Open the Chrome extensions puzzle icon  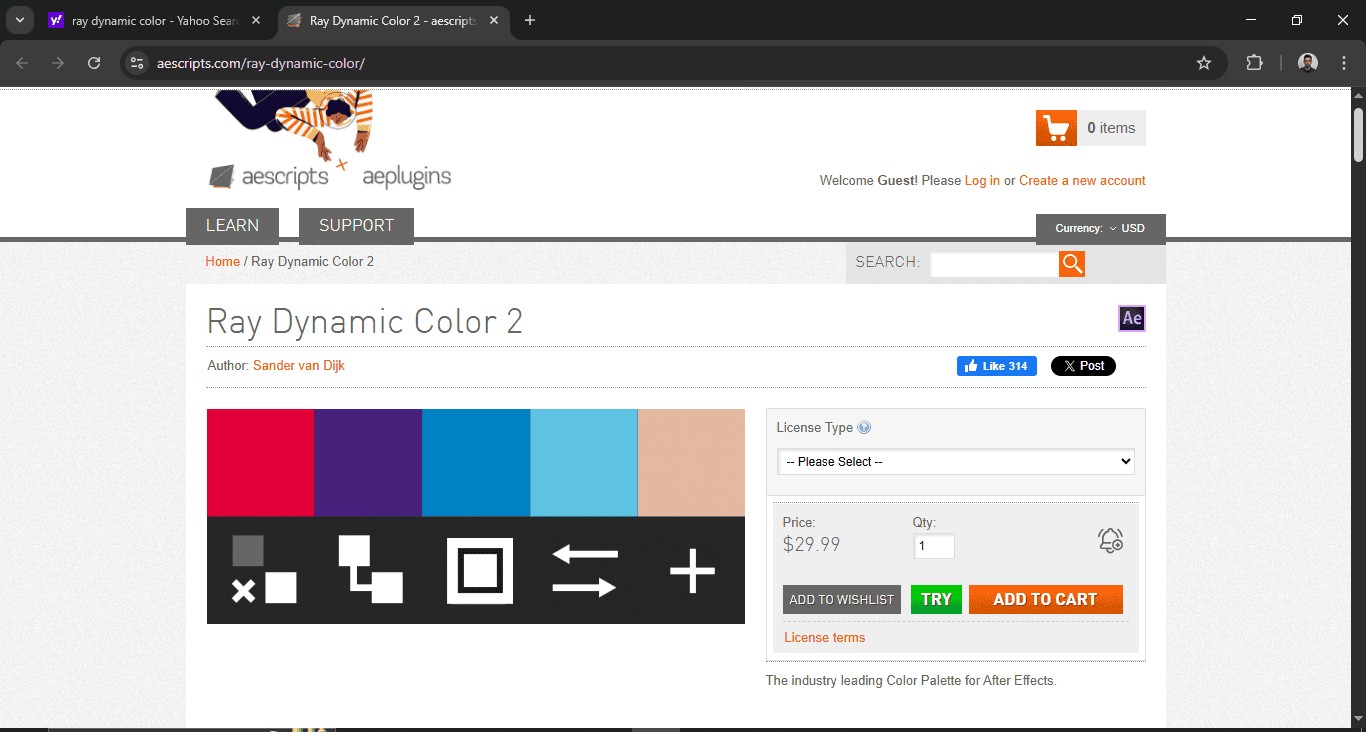(x=1254, y=63)
